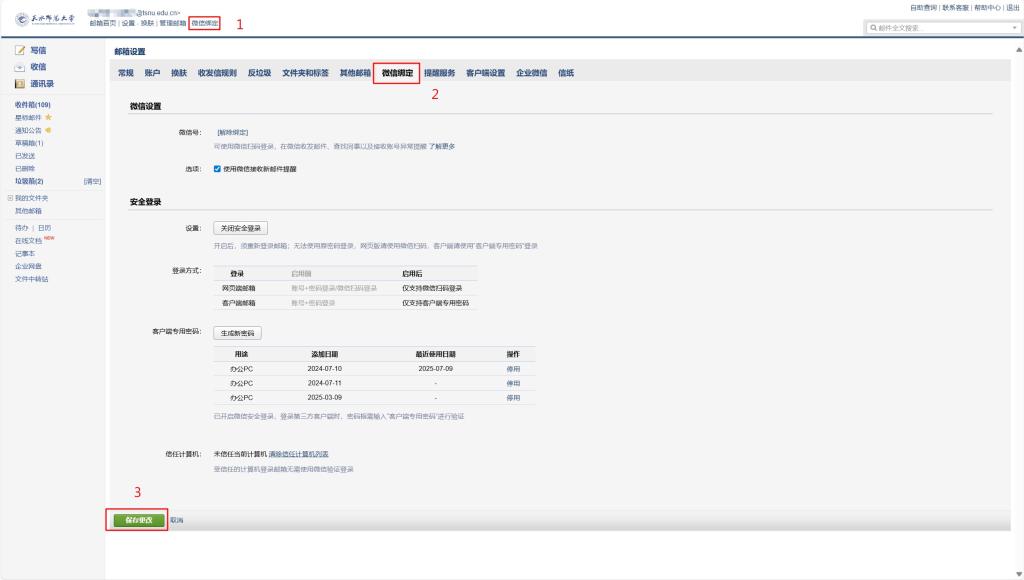The width and height of the screenshot is (1024, 580).
Task: Expand the 我的文件夹 tree node
Action: tap(10, 198)
